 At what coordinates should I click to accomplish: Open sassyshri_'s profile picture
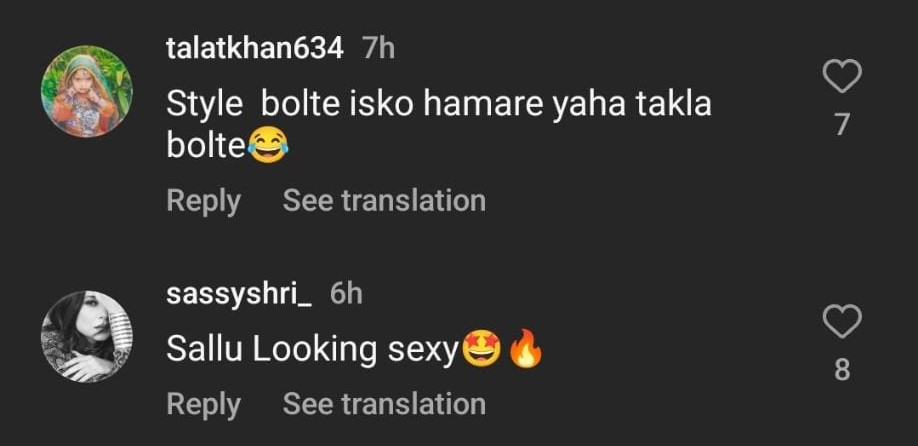point(86,337)
